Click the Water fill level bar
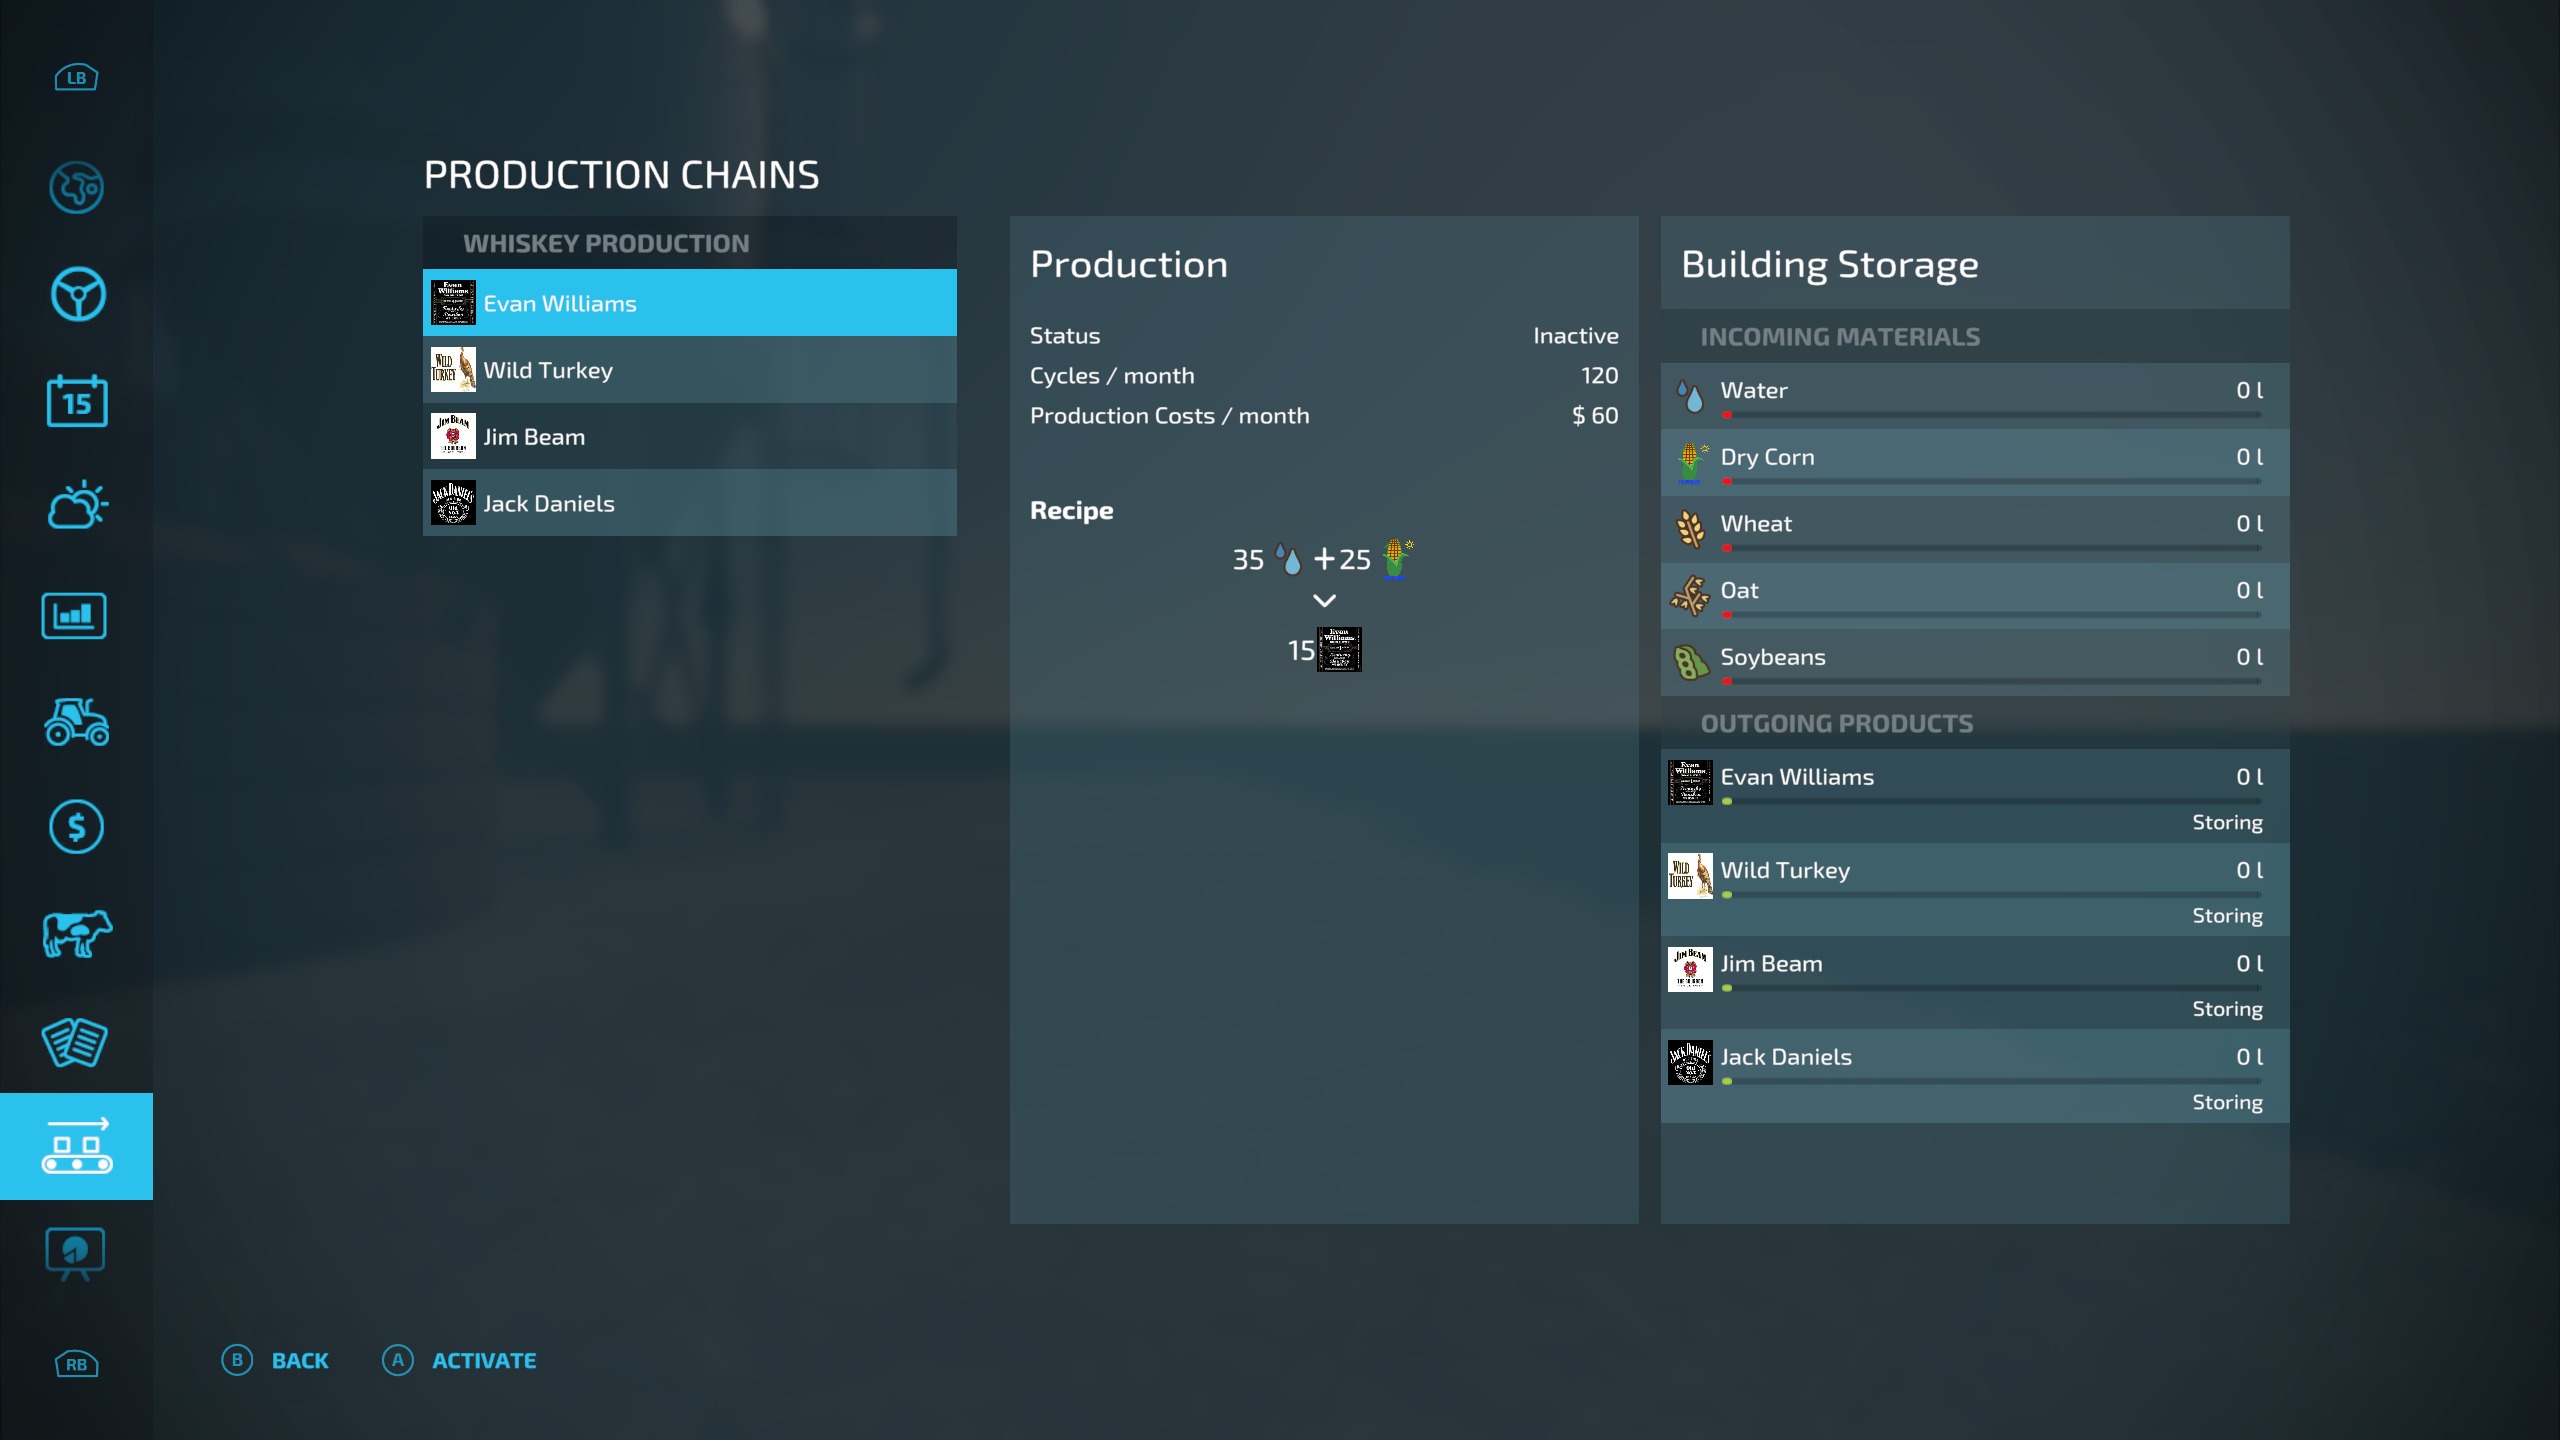The height and width of the screenshot is (1440, 2560). [1990, 414]
